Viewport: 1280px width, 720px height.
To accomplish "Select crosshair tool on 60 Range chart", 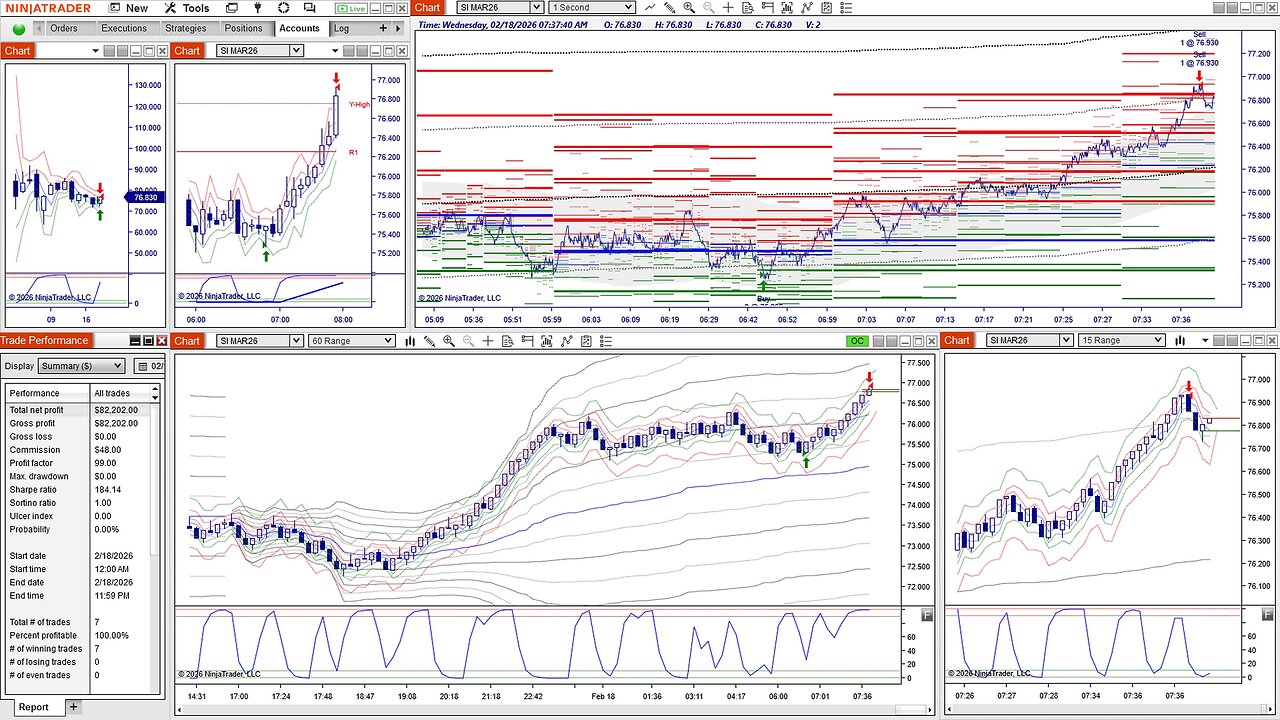I will tap(487, 341).
